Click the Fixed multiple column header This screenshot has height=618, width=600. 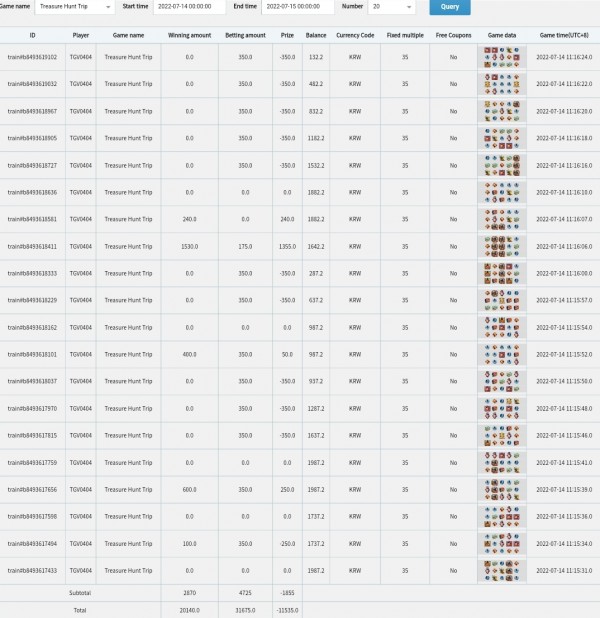405,35
